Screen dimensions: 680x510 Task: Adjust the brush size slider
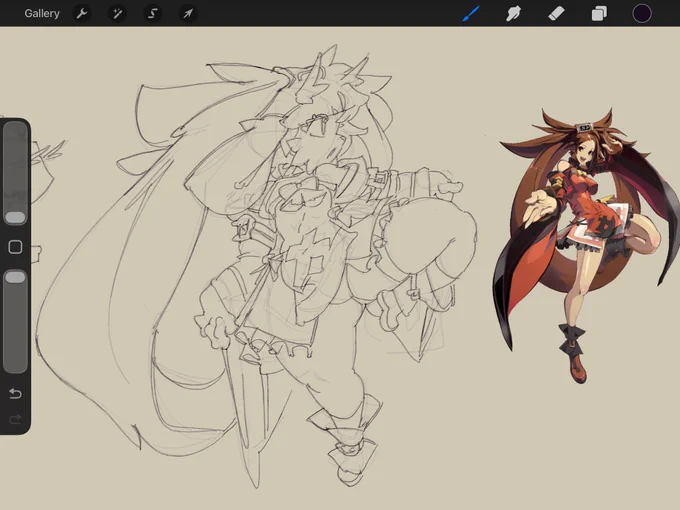coord(15,173)
